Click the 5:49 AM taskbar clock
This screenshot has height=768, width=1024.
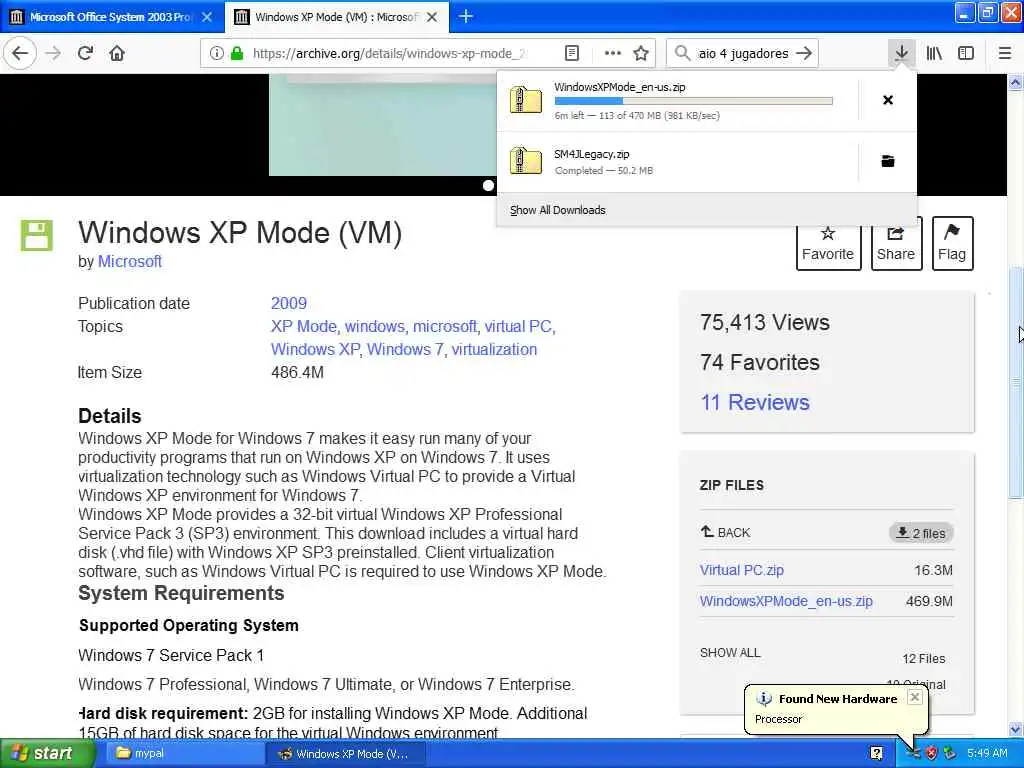[987, 753]
